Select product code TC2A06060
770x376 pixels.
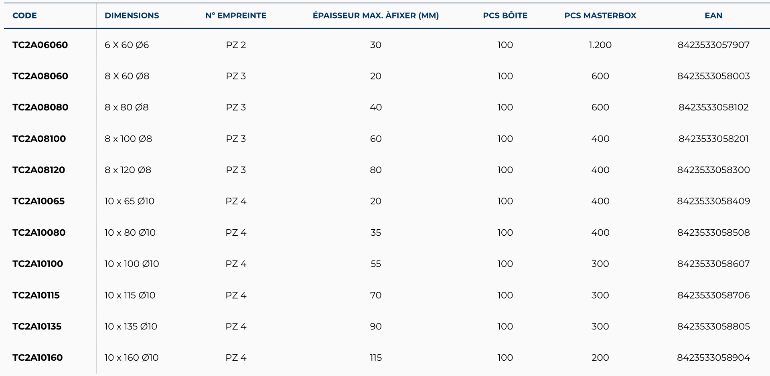40,45
